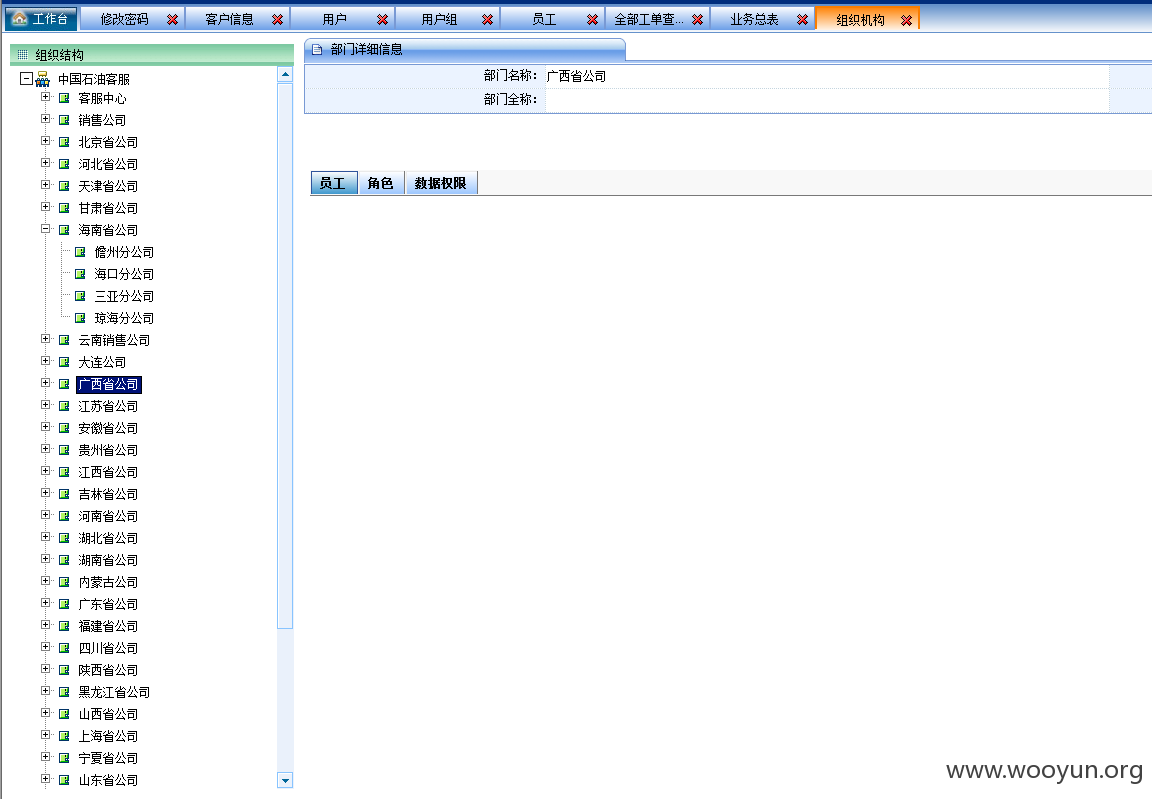Viewport: 1152px width, 799px height.
Task: Click the department icon beside 贵州省公司
Action: [64, 450]
